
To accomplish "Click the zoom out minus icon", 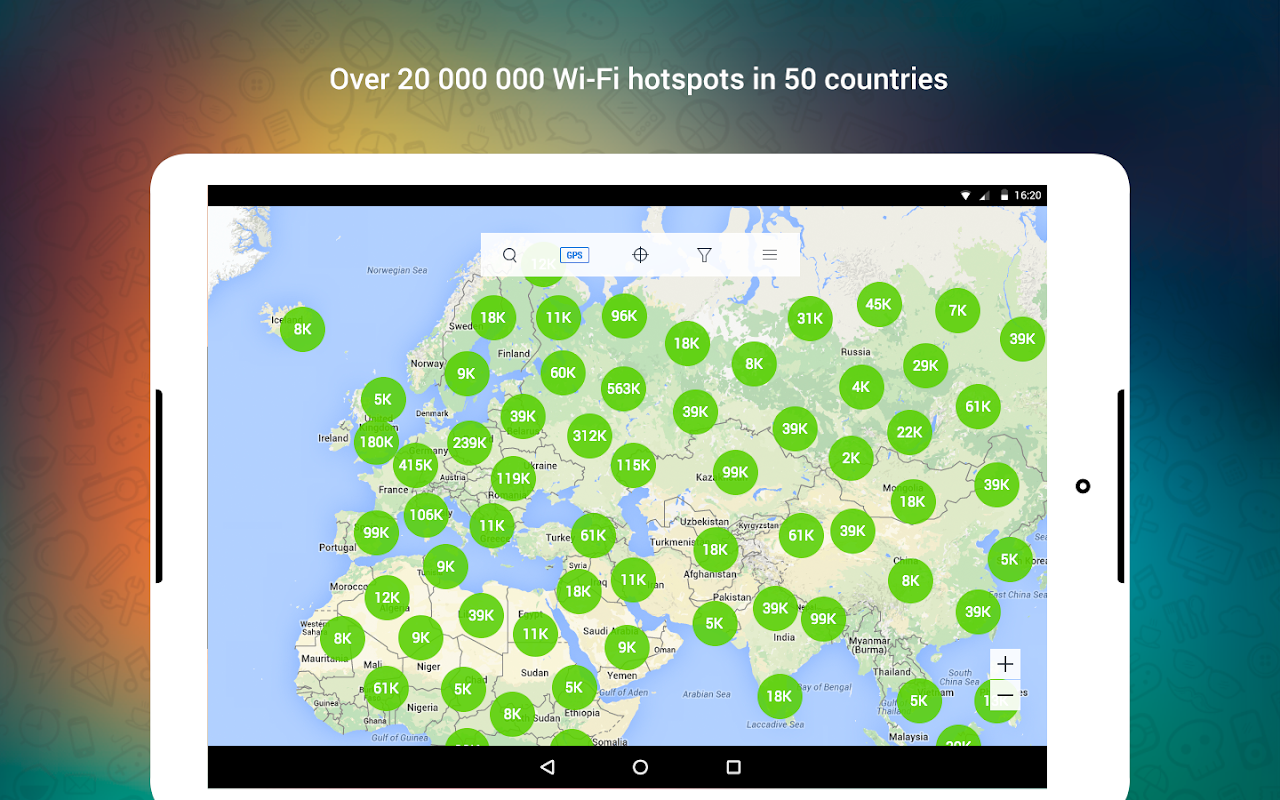I will point(1005,694).
